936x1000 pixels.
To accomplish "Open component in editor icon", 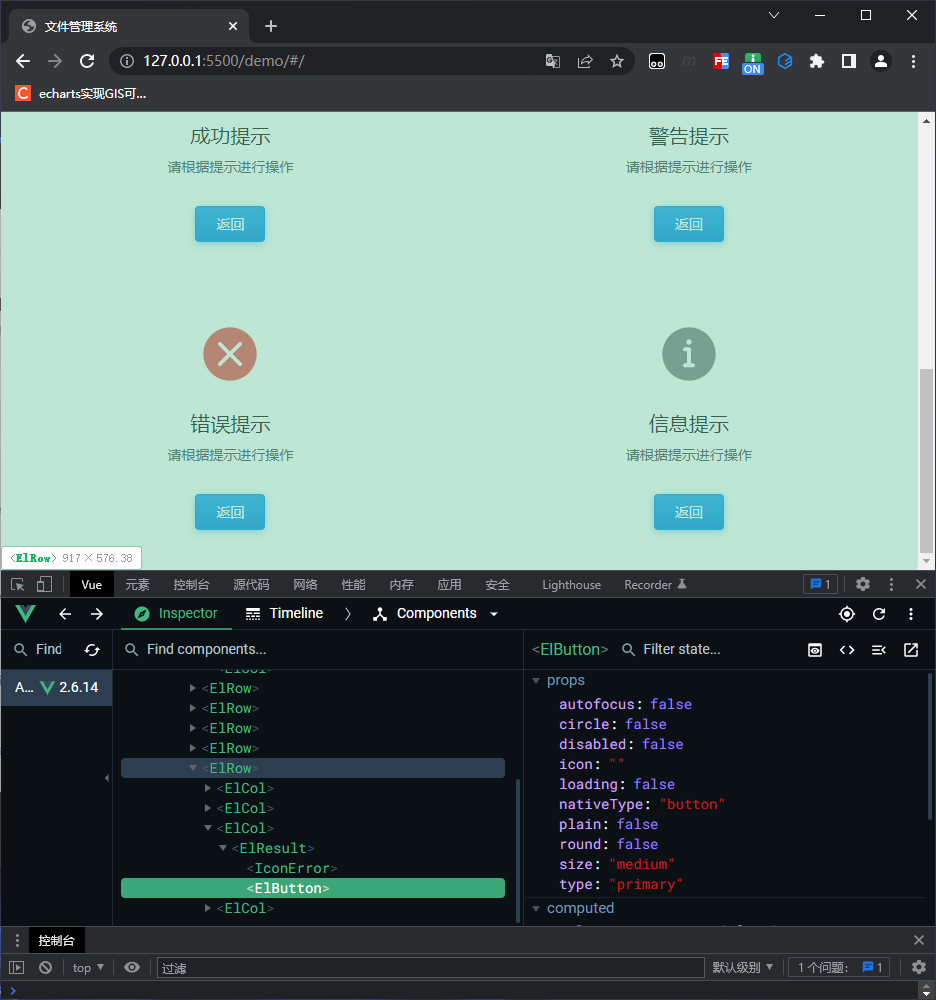I will (911, 650).
